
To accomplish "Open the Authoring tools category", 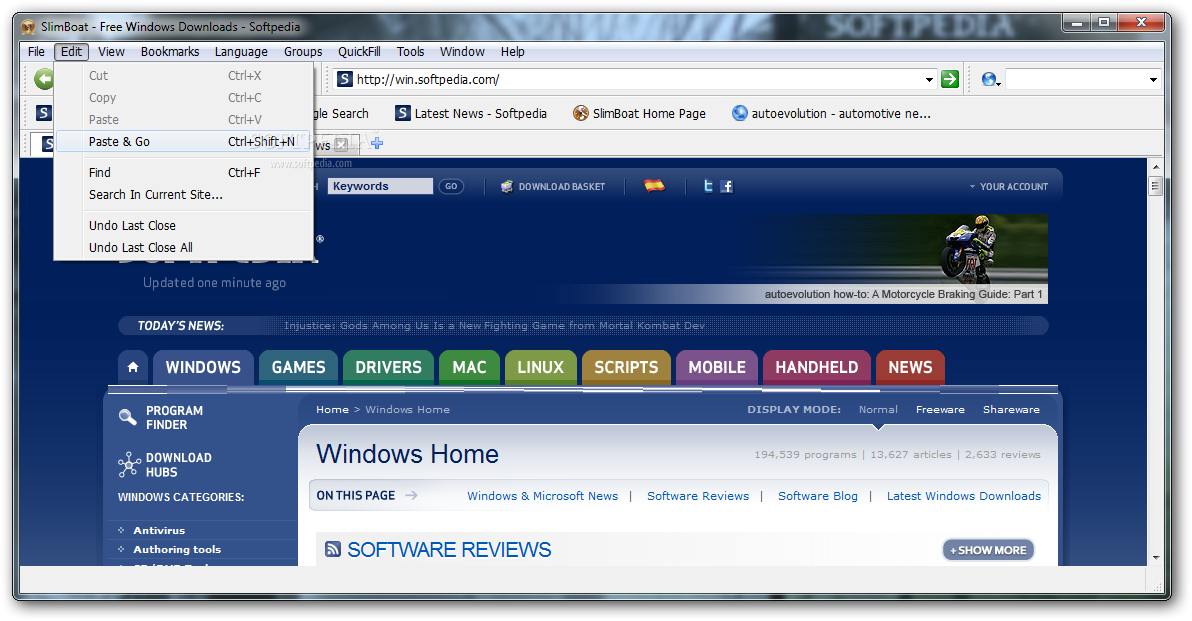I will click(x=177, y=549).
